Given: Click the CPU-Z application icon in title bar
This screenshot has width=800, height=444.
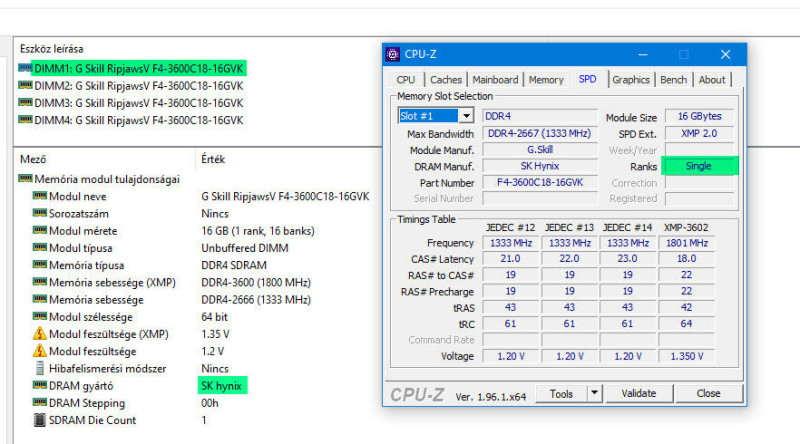Looking at the screenshot, I should coord(393,54).
